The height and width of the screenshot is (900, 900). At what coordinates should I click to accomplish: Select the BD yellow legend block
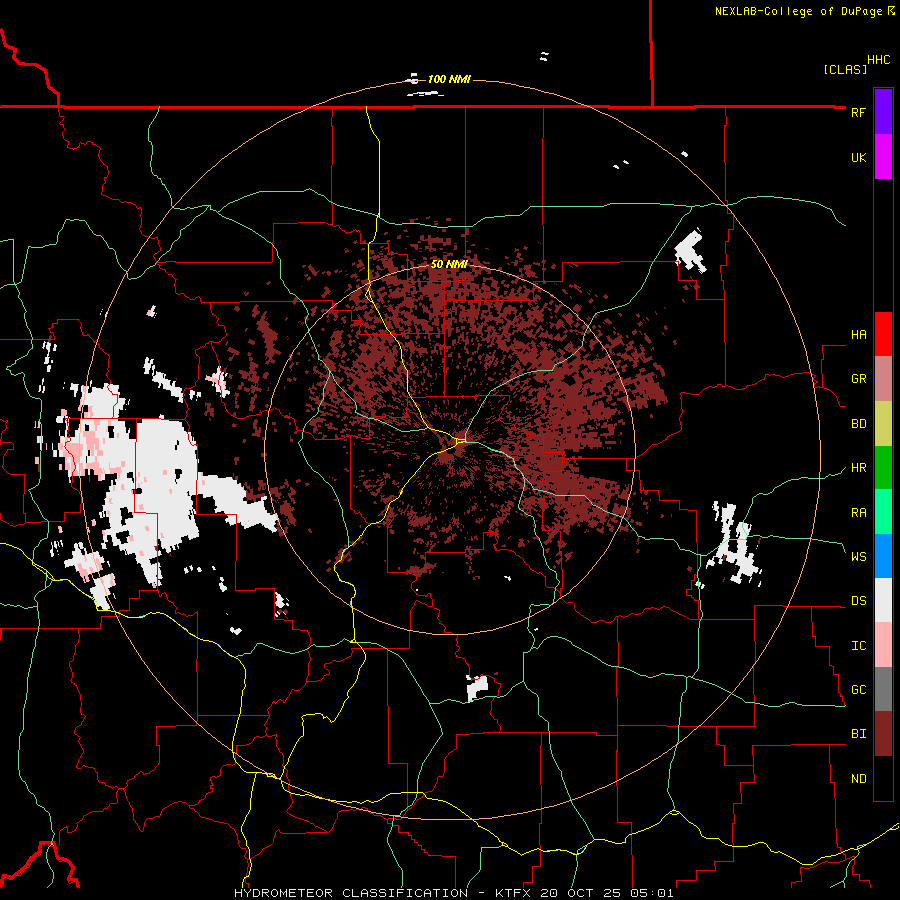click(883, 424)
